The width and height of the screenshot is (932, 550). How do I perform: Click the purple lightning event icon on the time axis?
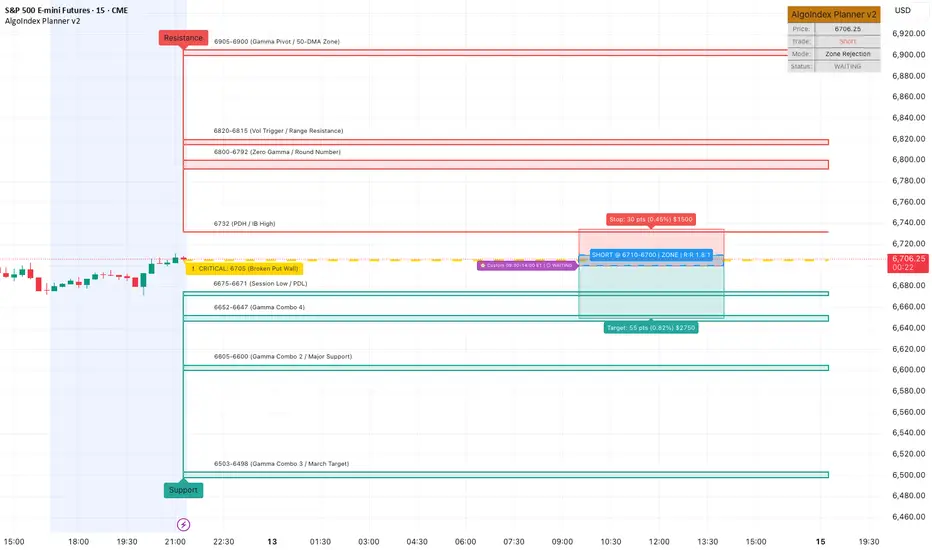[x=183, y=524]
